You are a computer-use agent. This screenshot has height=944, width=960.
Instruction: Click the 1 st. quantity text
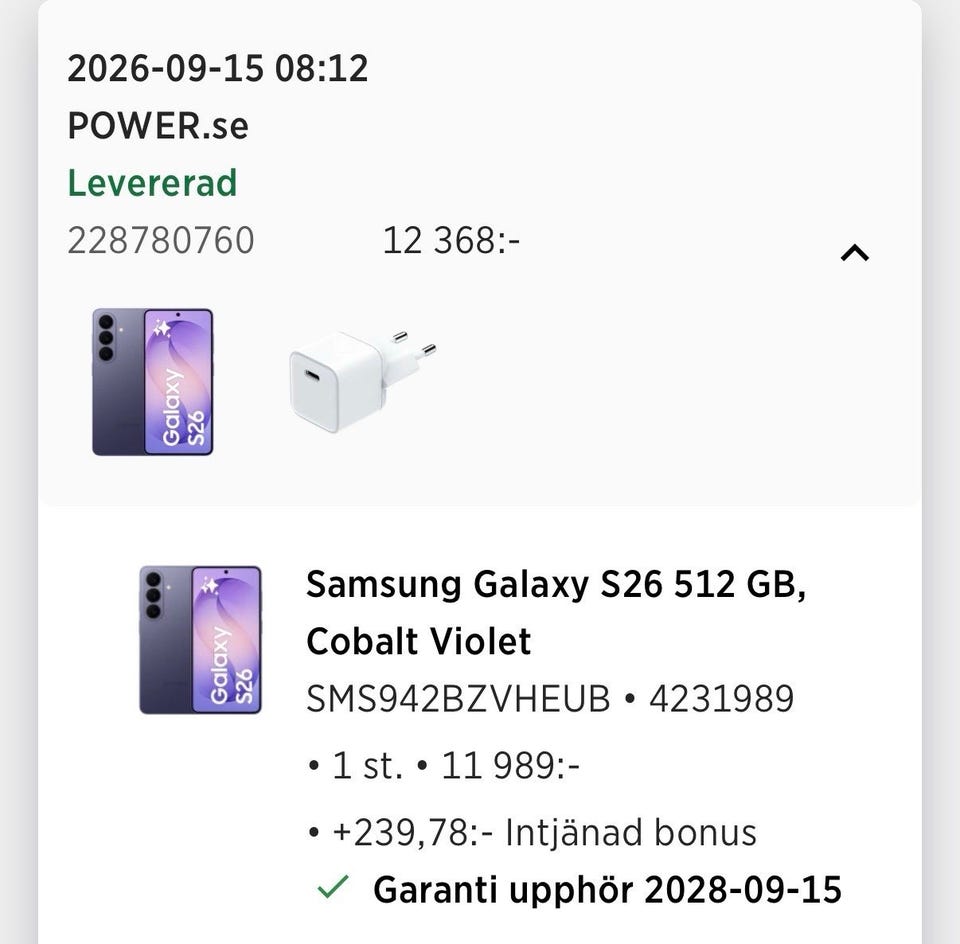[367, 765]
